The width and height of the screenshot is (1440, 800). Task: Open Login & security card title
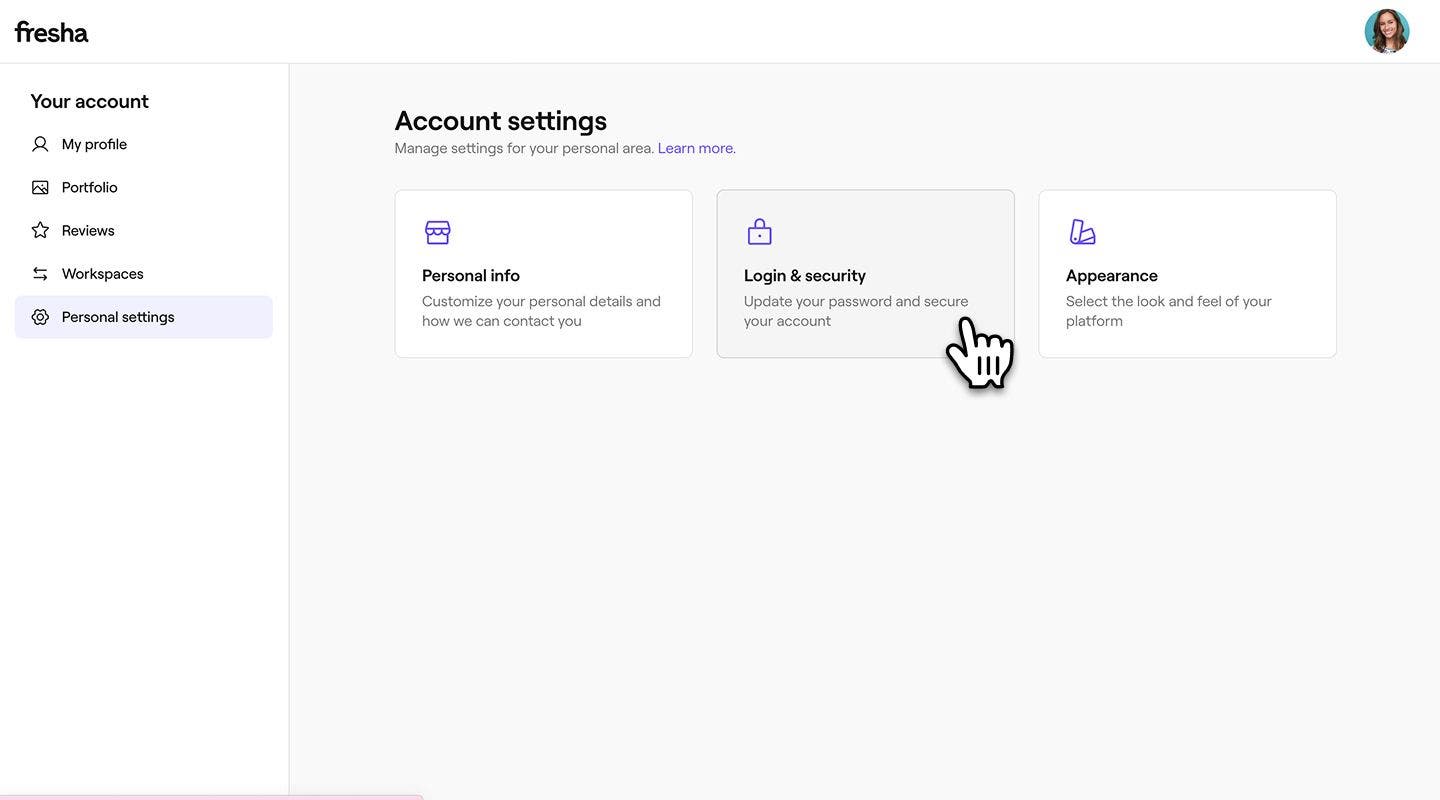805,275
